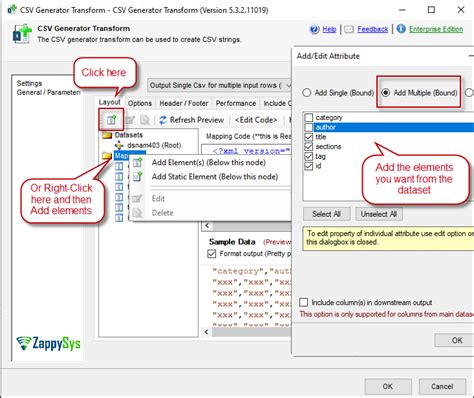Uncheck the sections attribute checkbox
This screenshot has width=474, height=398.
coord(309,147)
